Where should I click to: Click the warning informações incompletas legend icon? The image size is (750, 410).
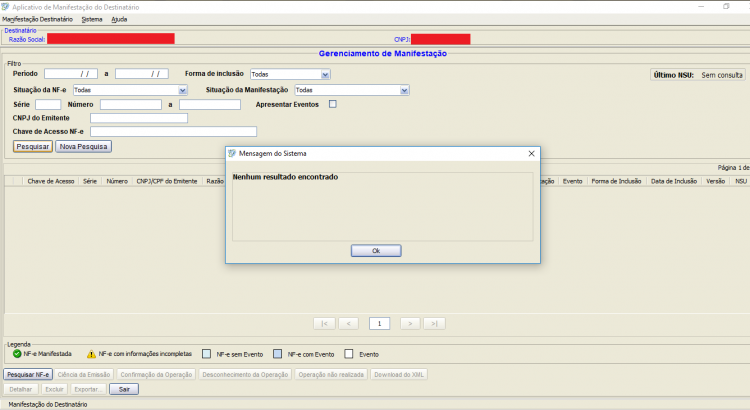[x=91, y=354]
